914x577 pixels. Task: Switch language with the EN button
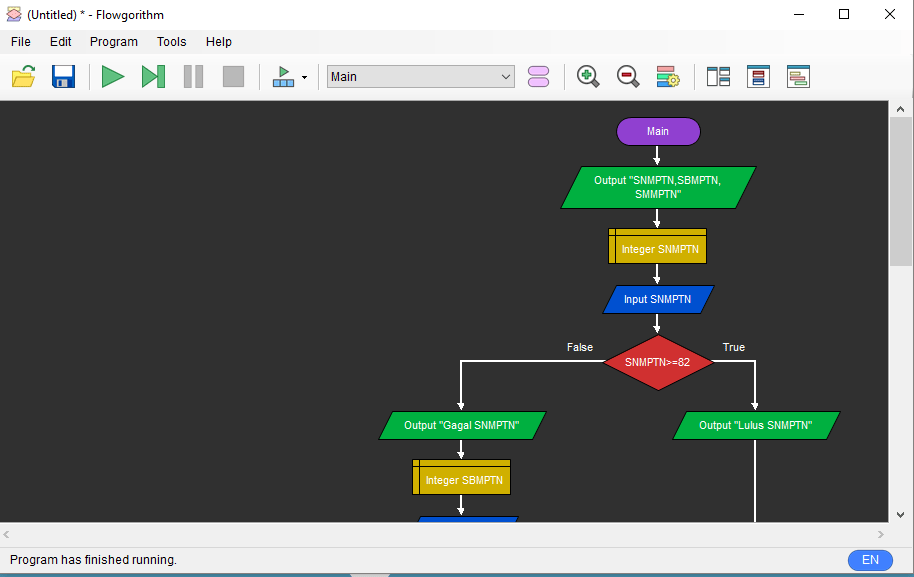click(x=870, y=560)
